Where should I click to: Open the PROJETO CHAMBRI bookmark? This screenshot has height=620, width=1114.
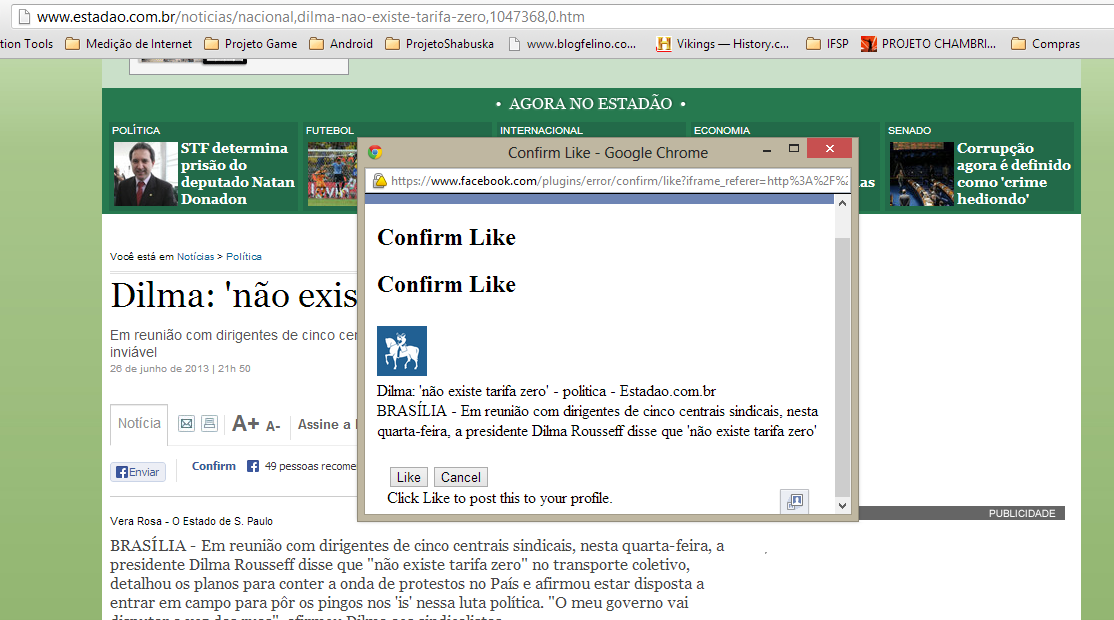click(928, 44)
